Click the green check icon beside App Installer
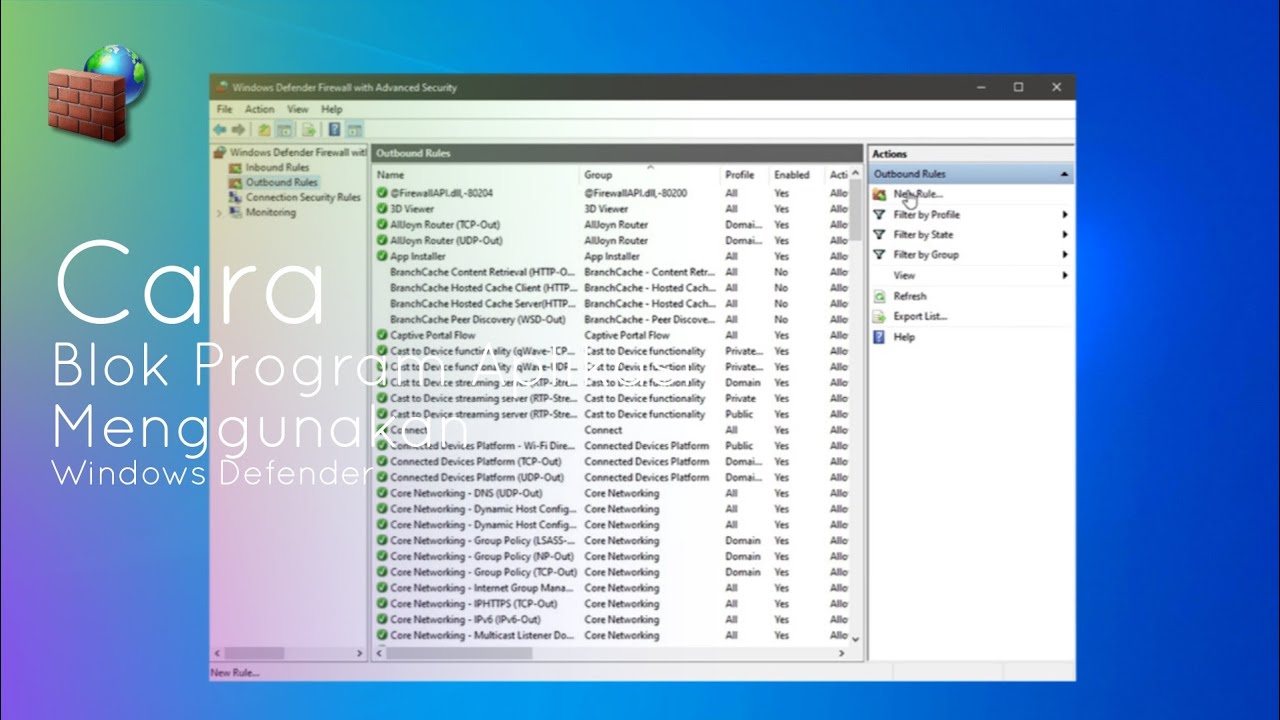 382,256
